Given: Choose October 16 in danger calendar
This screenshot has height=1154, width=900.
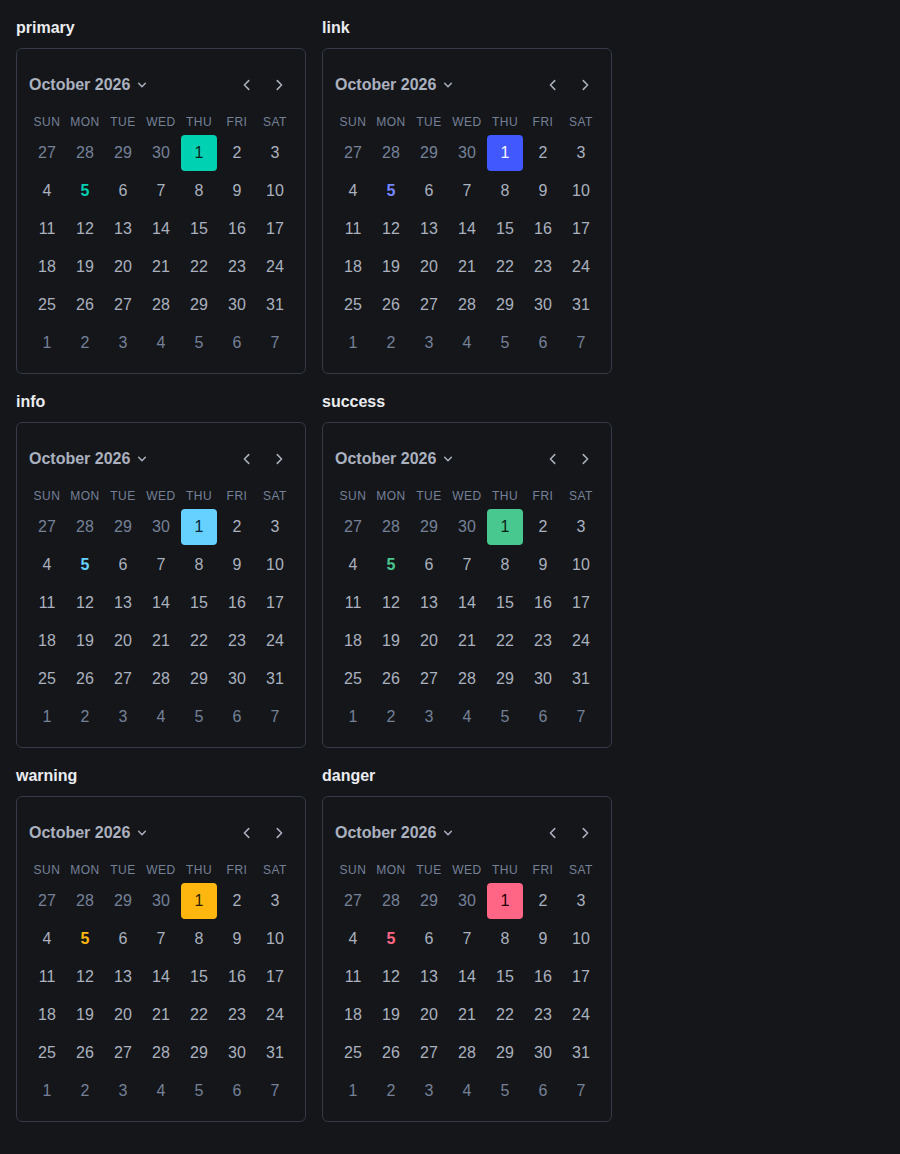Looking at the screenshot, I should [542, 976].
